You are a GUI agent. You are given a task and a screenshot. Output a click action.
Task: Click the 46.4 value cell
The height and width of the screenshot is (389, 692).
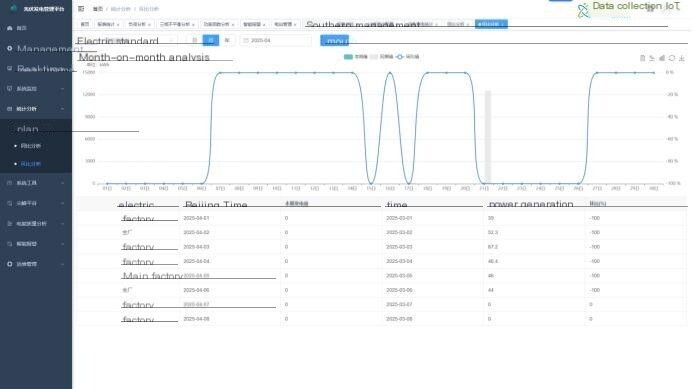coord(493,261)
